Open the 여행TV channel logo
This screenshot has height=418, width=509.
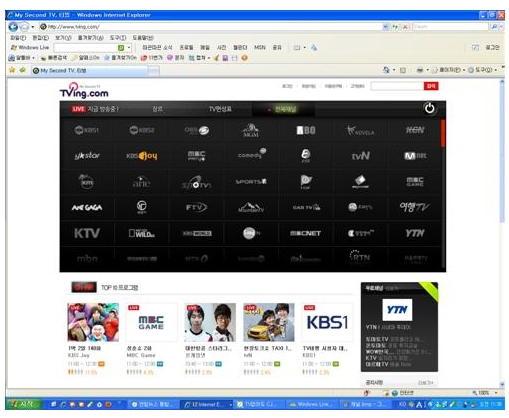coord(414,207)
